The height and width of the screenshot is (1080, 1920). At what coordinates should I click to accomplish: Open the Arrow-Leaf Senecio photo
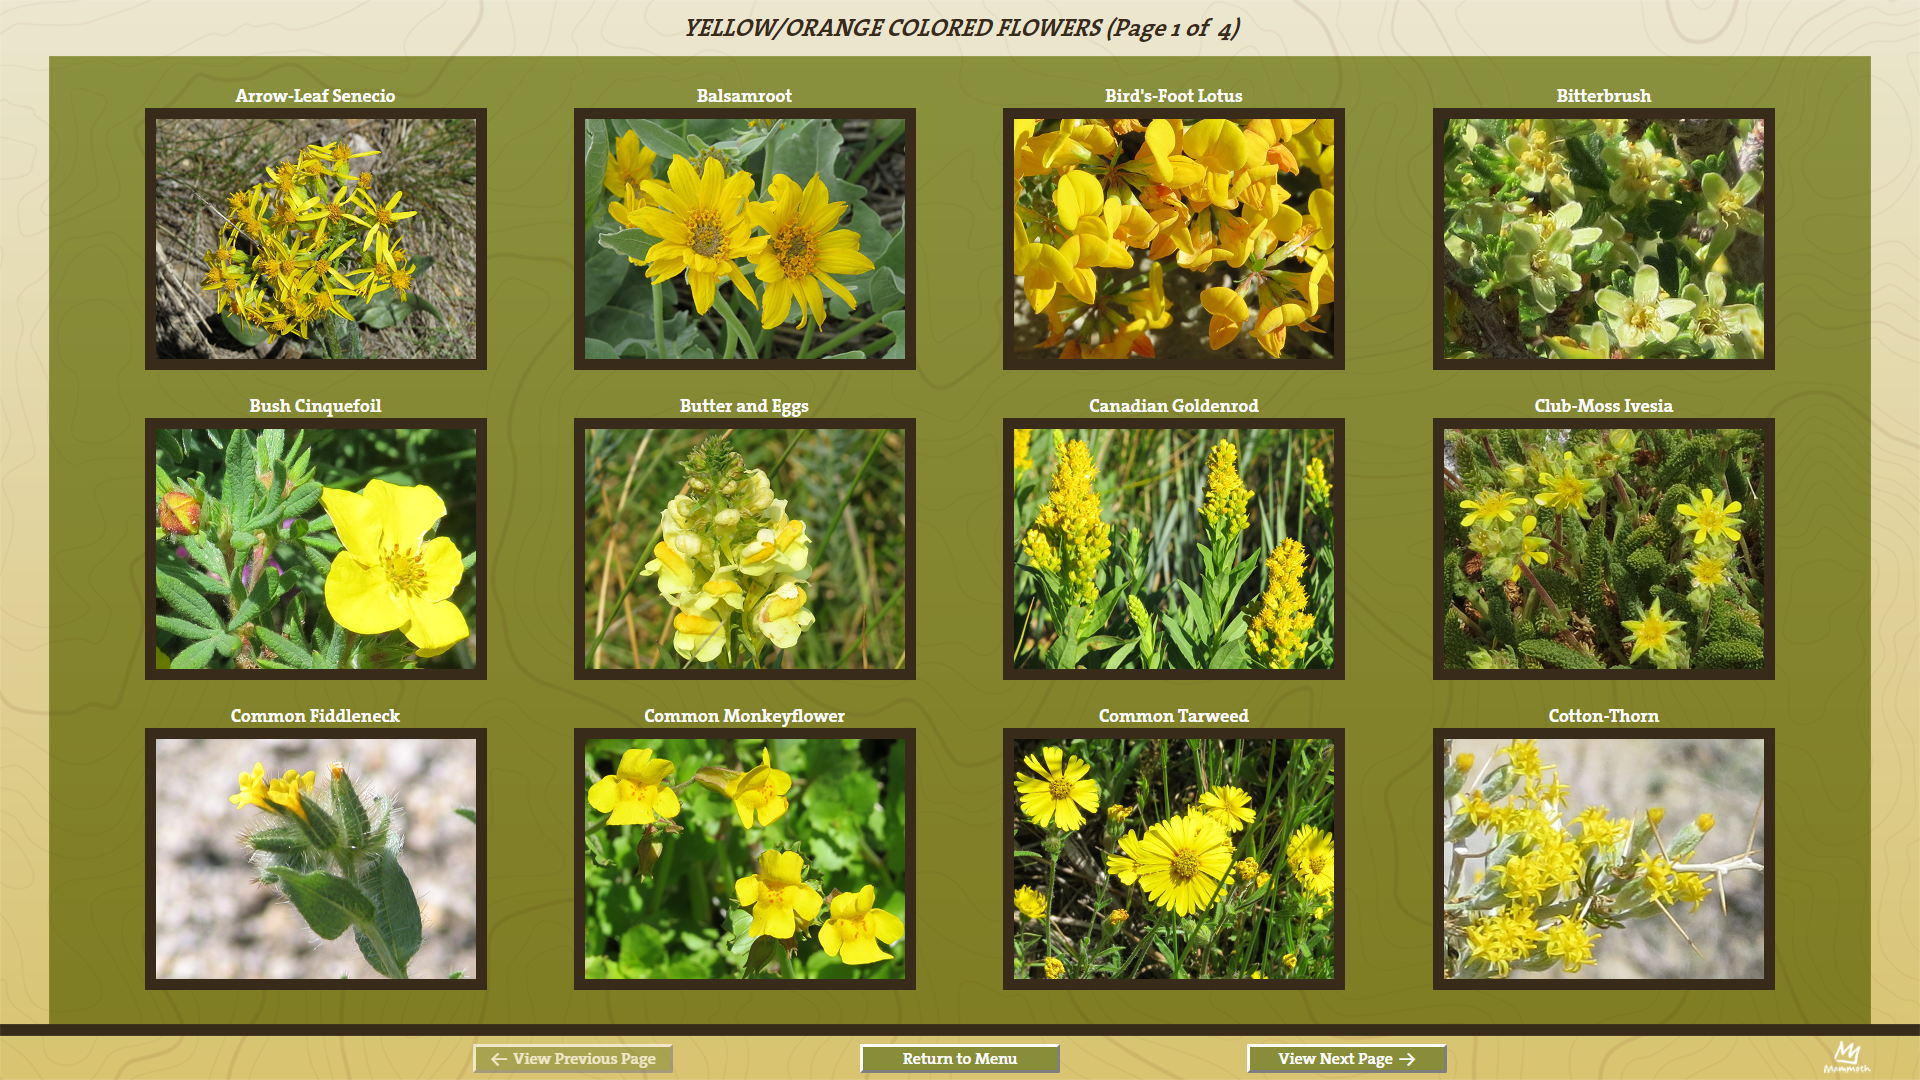(315, 239)
